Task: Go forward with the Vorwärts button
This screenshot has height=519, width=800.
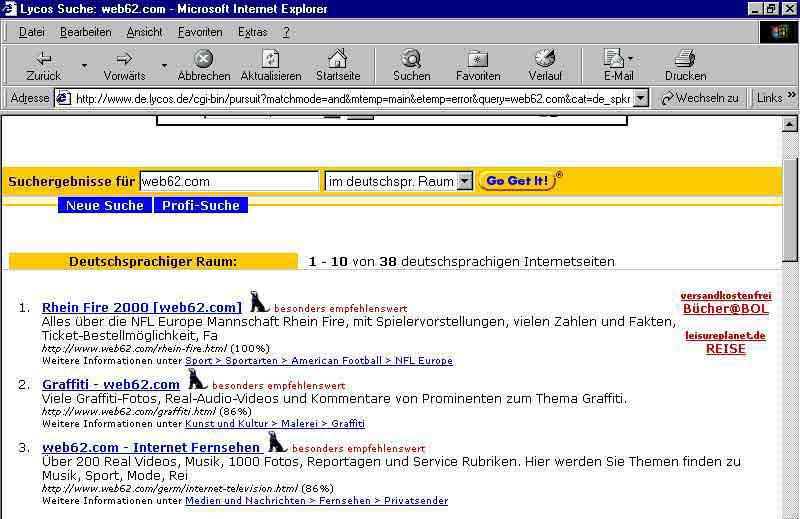Action: point(124,65)
